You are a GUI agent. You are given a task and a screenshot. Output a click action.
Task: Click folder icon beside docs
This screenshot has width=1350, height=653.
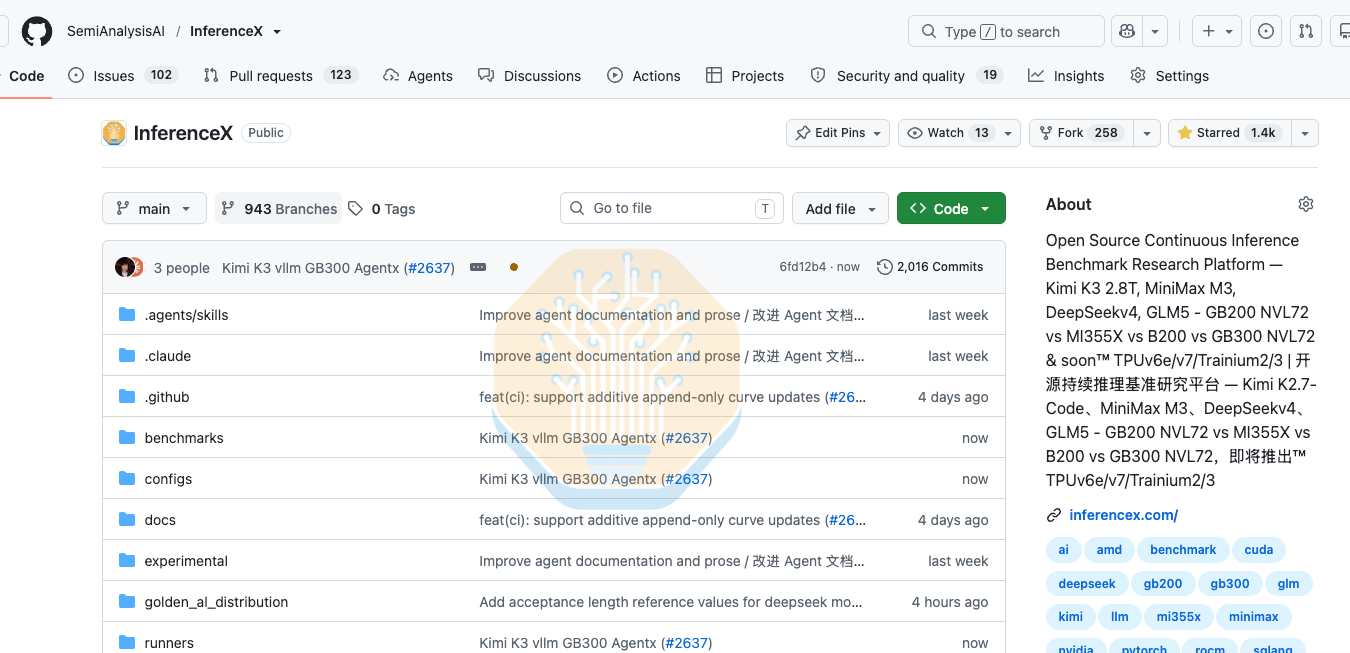pyautogui.click(x=127, y=520)
